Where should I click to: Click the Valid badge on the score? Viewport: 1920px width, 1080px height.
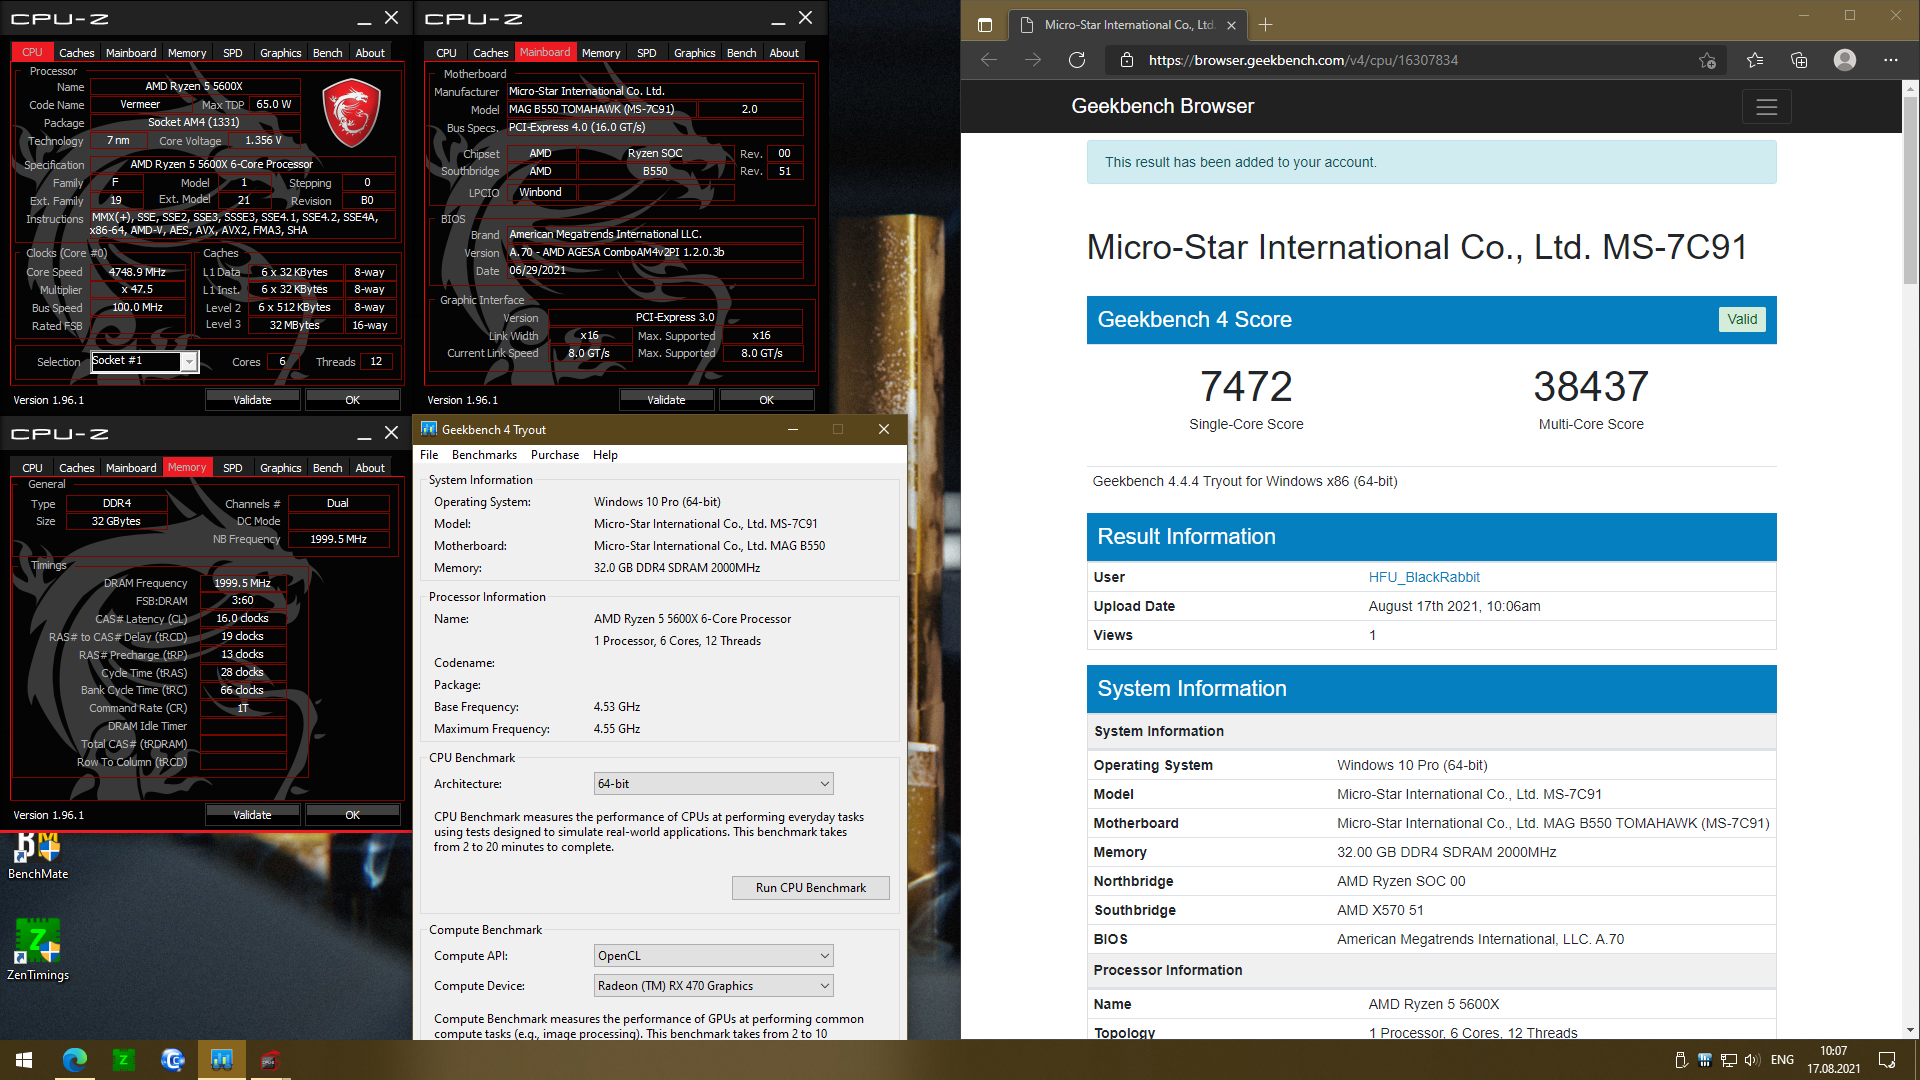click(1742, 319)
